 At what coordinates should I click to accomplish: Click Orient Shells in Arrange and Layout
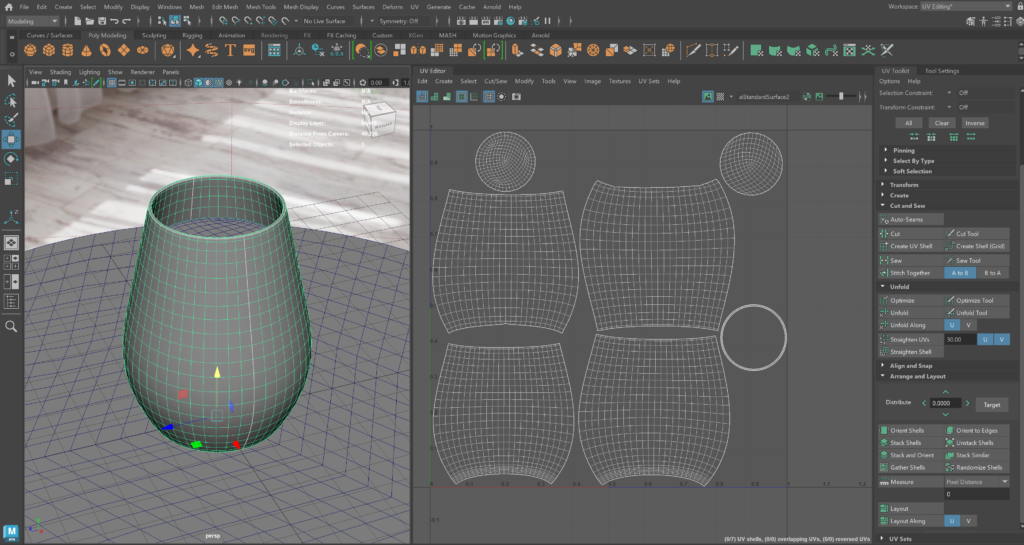coord(911,431)
